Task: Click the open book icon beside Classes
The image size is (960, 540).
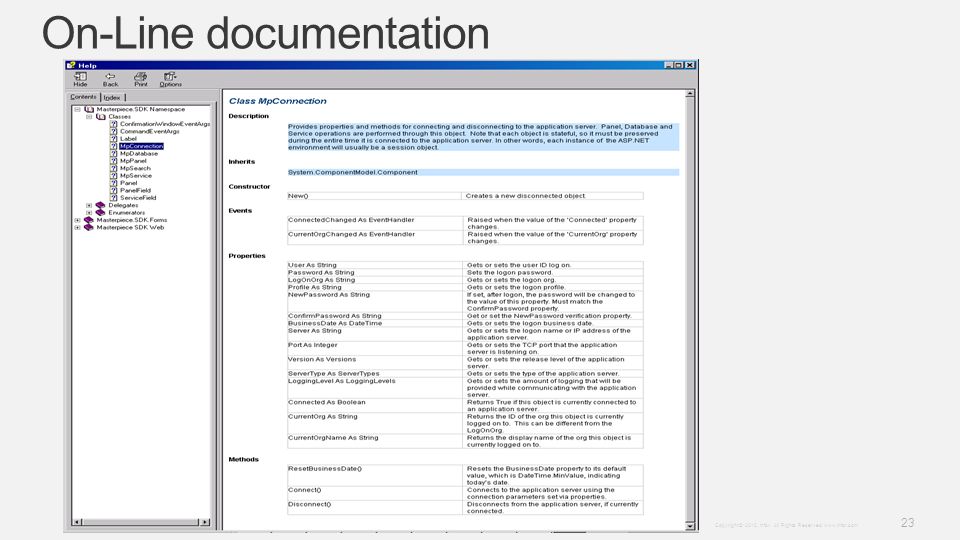Action: pyautogui.click(x=100, y=116)
